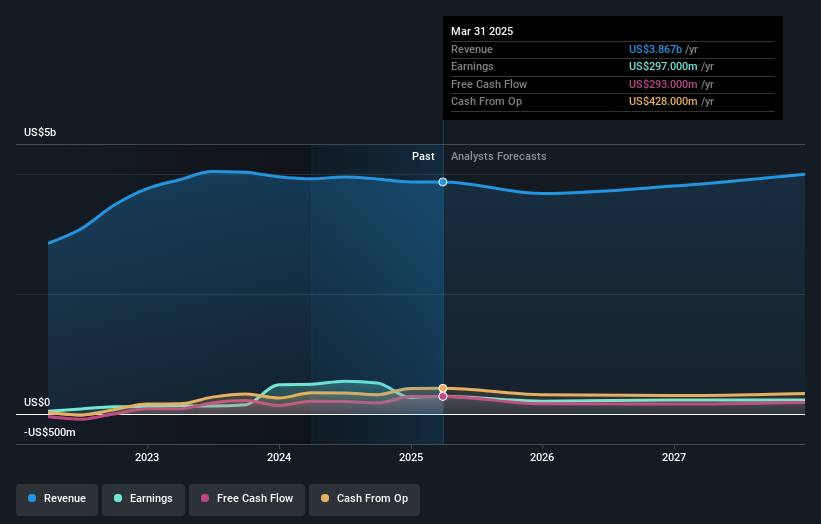Click the Earnings row label in tooltip
Image resolution: width=821 pixels, height=524 pixels.
(x=472, y=66)
